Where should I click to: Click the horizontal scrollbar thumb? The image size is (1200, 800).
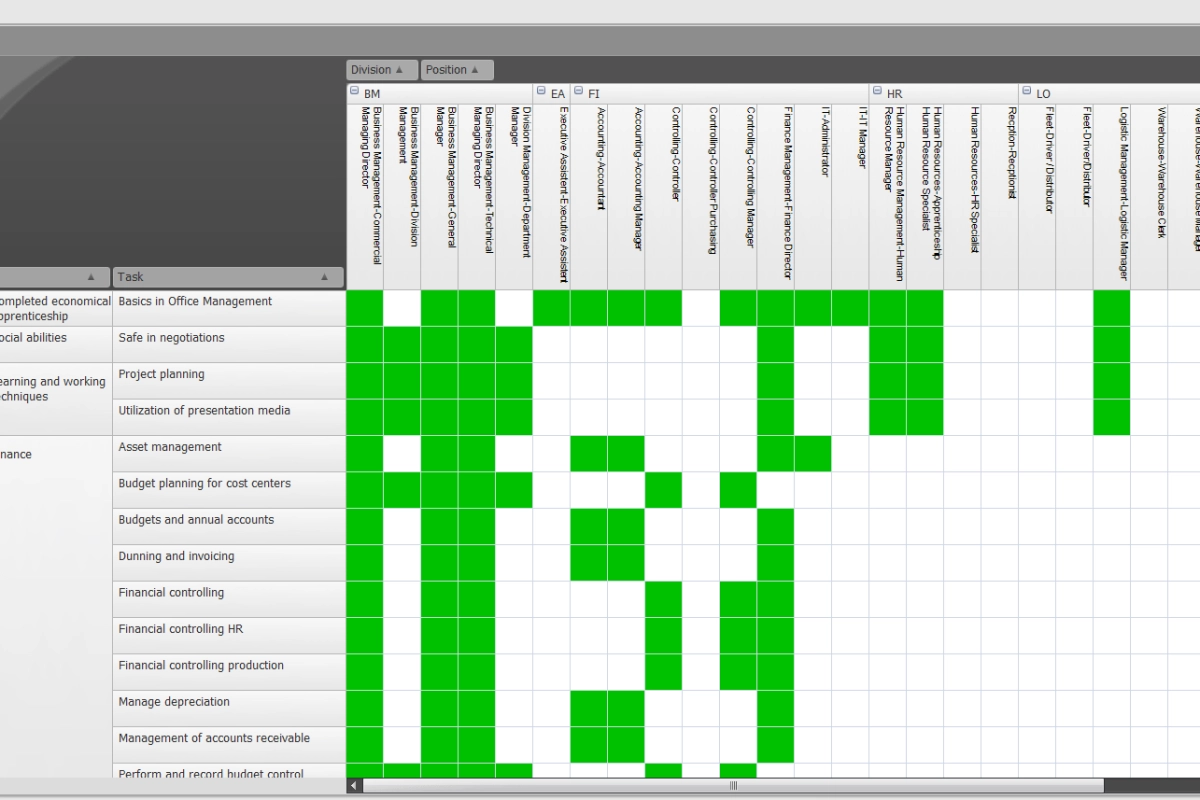point(733,786)
